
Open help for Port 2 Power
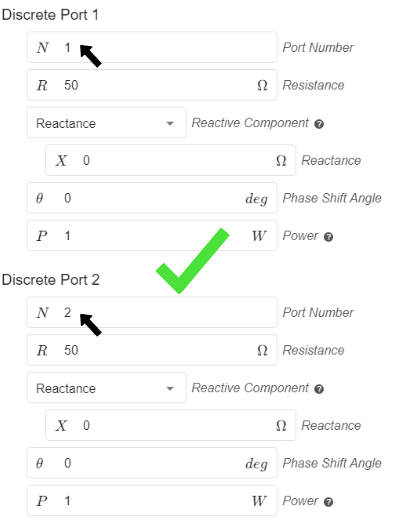point(328,502)
